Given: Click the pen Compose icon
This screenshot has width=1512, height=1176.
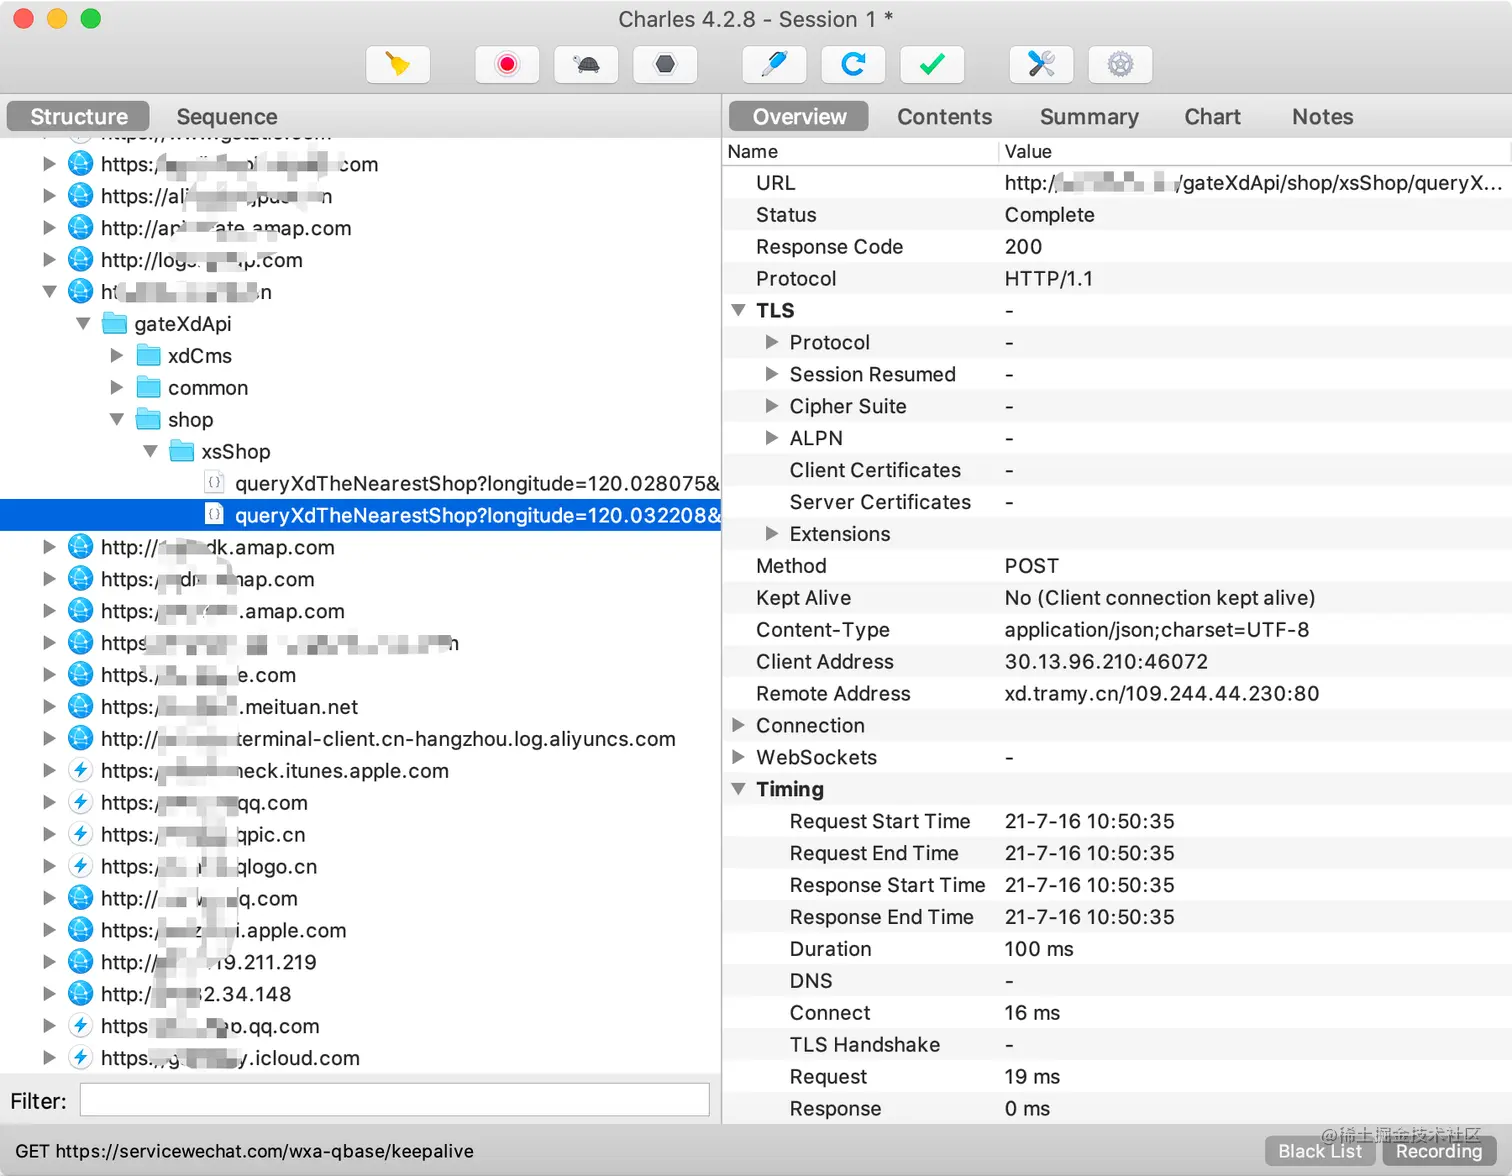Looking at the screenshot, I should click(774, 65).
